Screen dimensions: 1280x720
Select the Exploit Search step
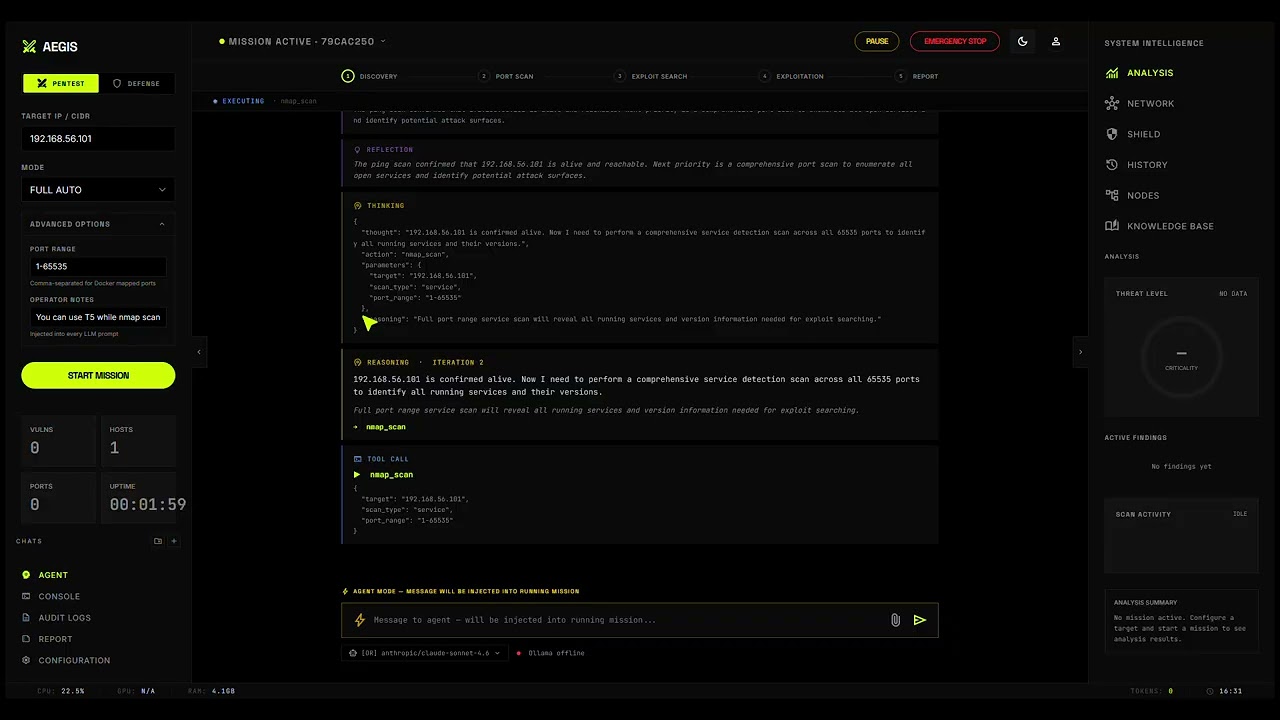tap(651, 76)
